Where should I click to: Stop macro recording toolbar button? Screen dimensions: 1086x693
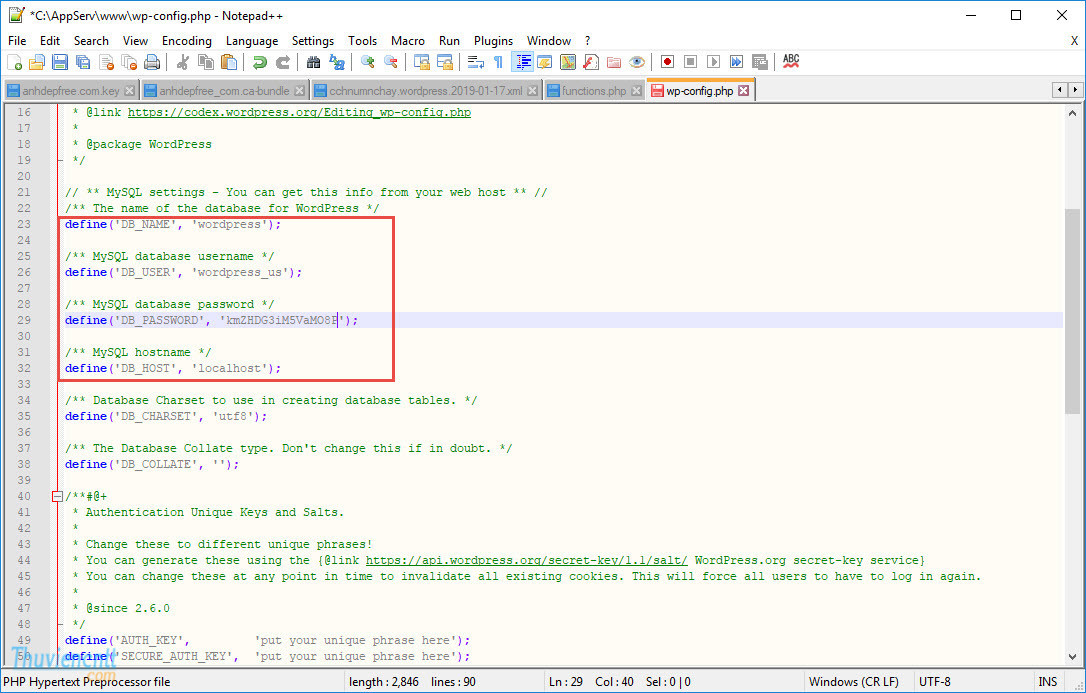(691, 62)
